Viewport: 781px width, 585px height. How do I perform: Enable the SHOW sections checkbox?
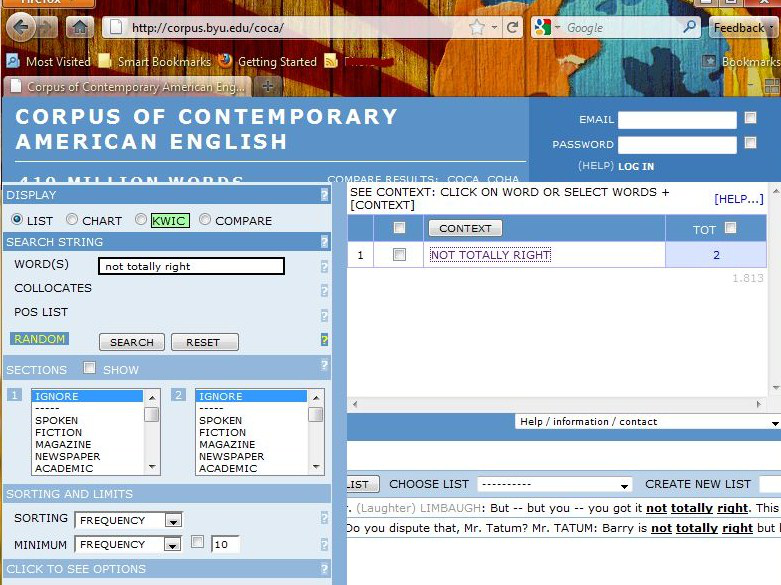coord(89,369)
